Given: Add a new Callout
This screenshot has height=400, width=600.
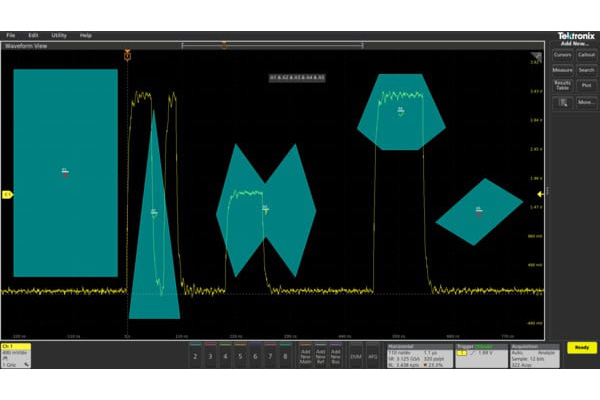Looking at the screenshot, I should [x=586, y=55].
